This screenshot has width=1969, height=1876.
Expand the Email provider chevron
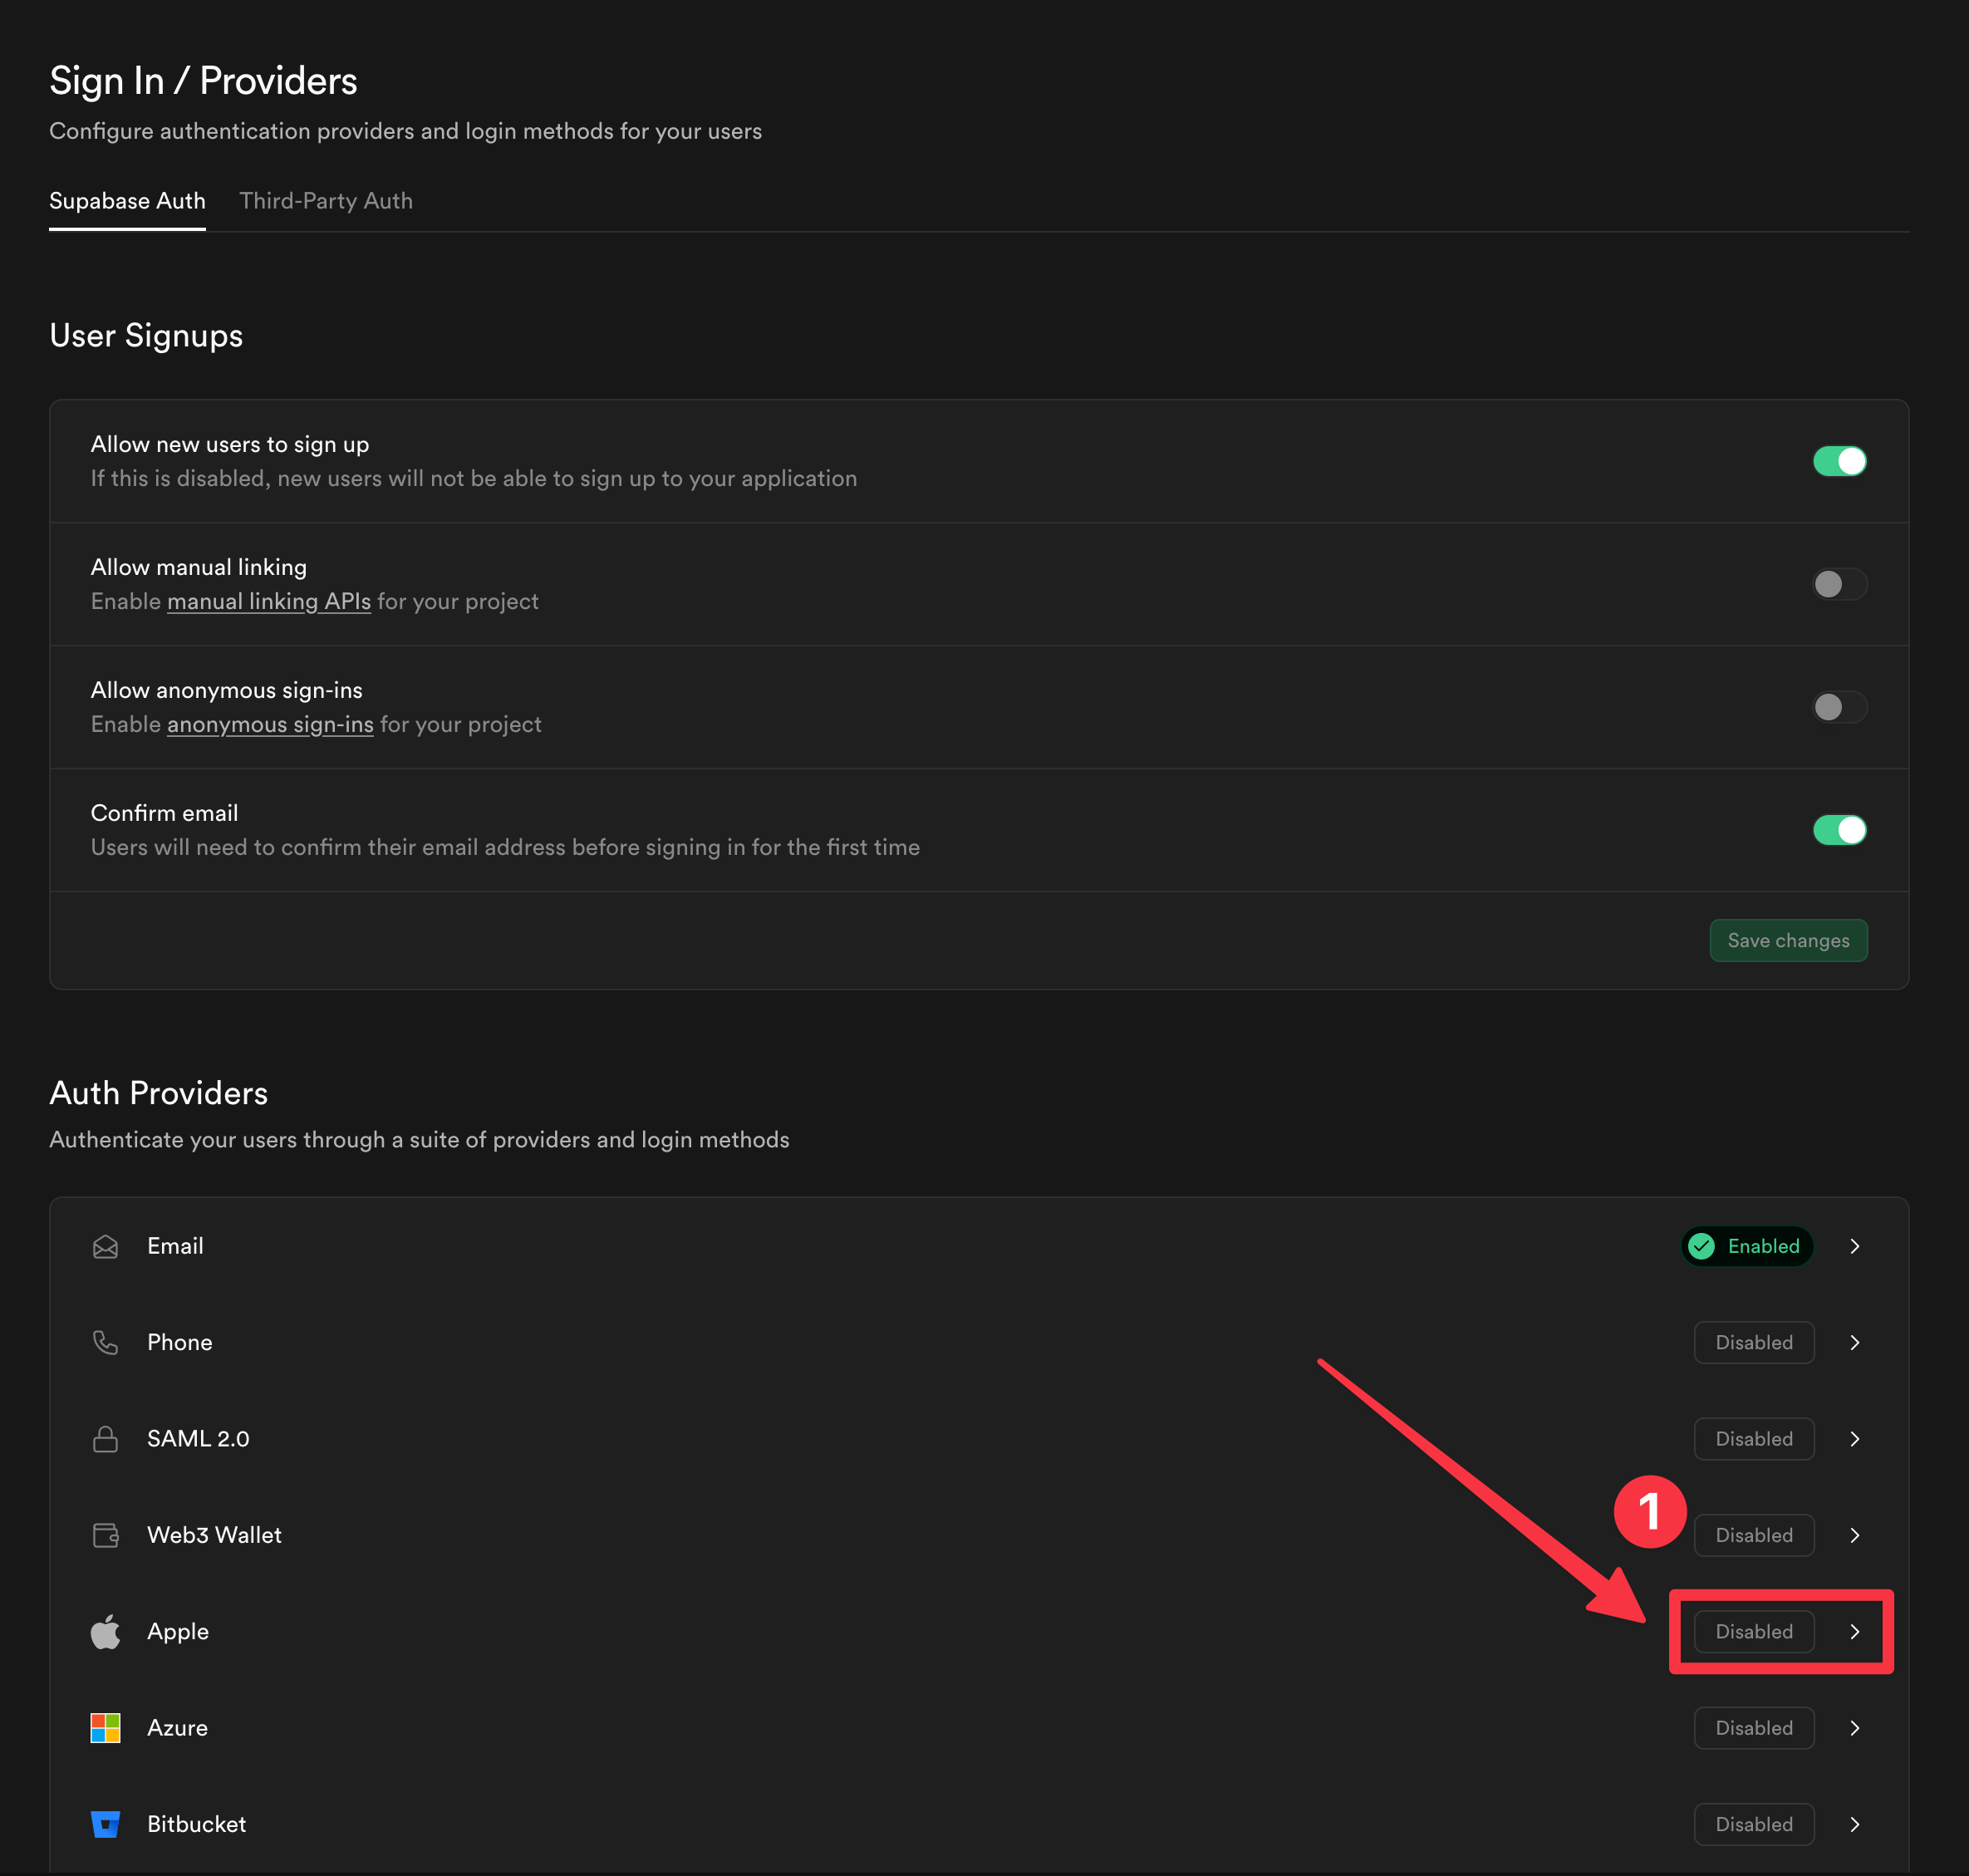pyautogui.click(x=1855, y=1246)
